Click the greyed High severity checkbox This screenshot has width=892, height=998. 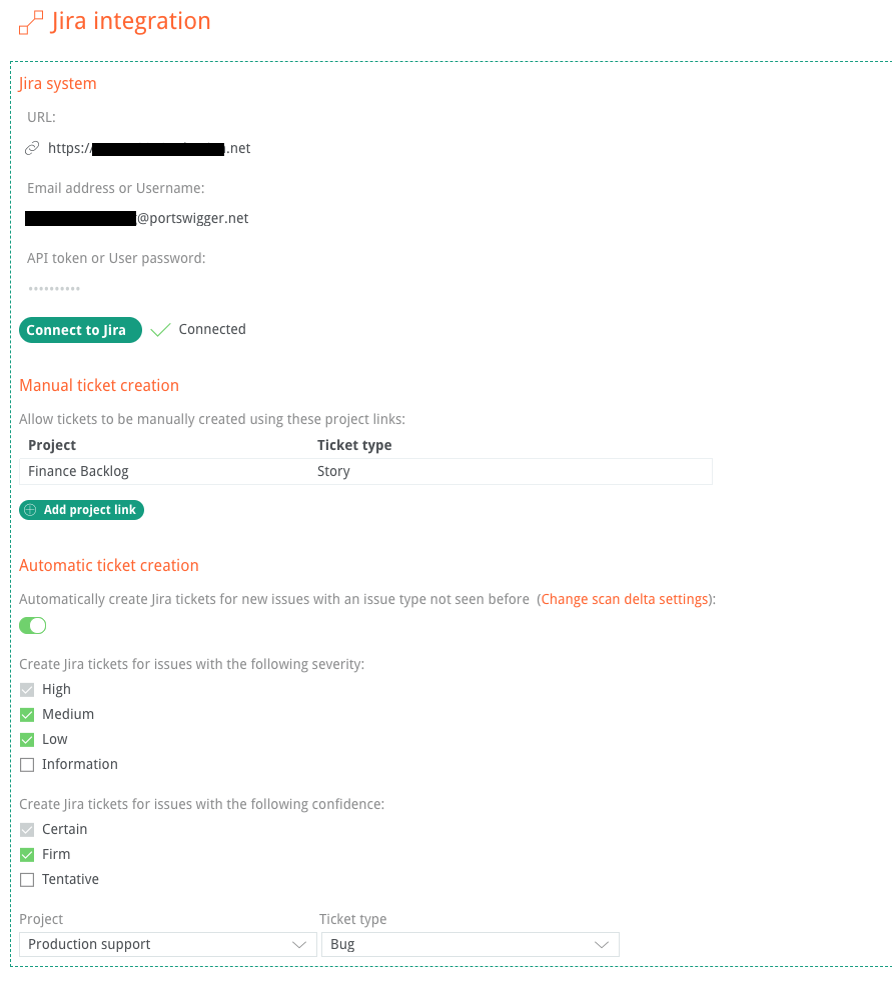27,689
